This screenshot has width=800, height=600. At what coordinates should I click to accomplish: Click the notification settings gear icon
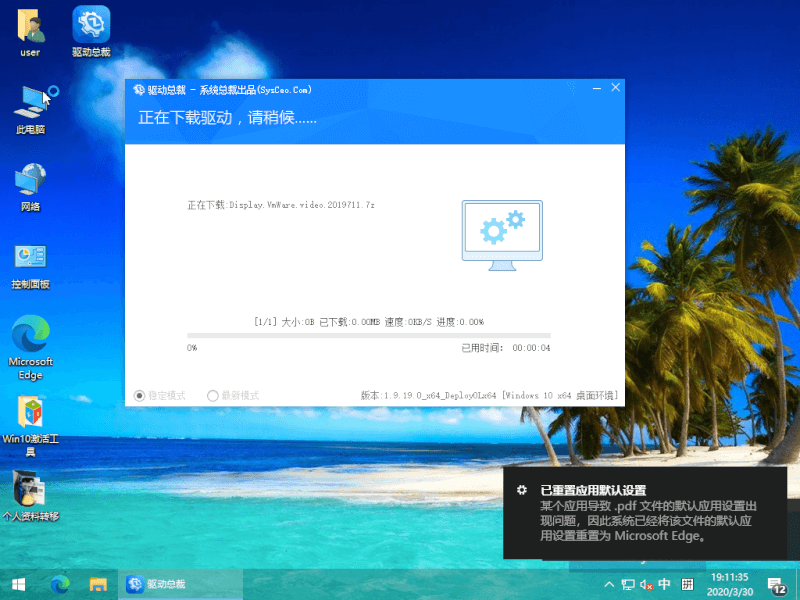(521, 490)
